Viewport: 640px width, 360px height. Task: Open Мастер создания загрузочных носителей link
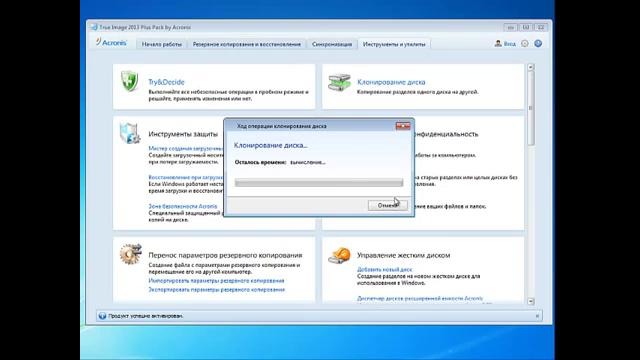186,149
